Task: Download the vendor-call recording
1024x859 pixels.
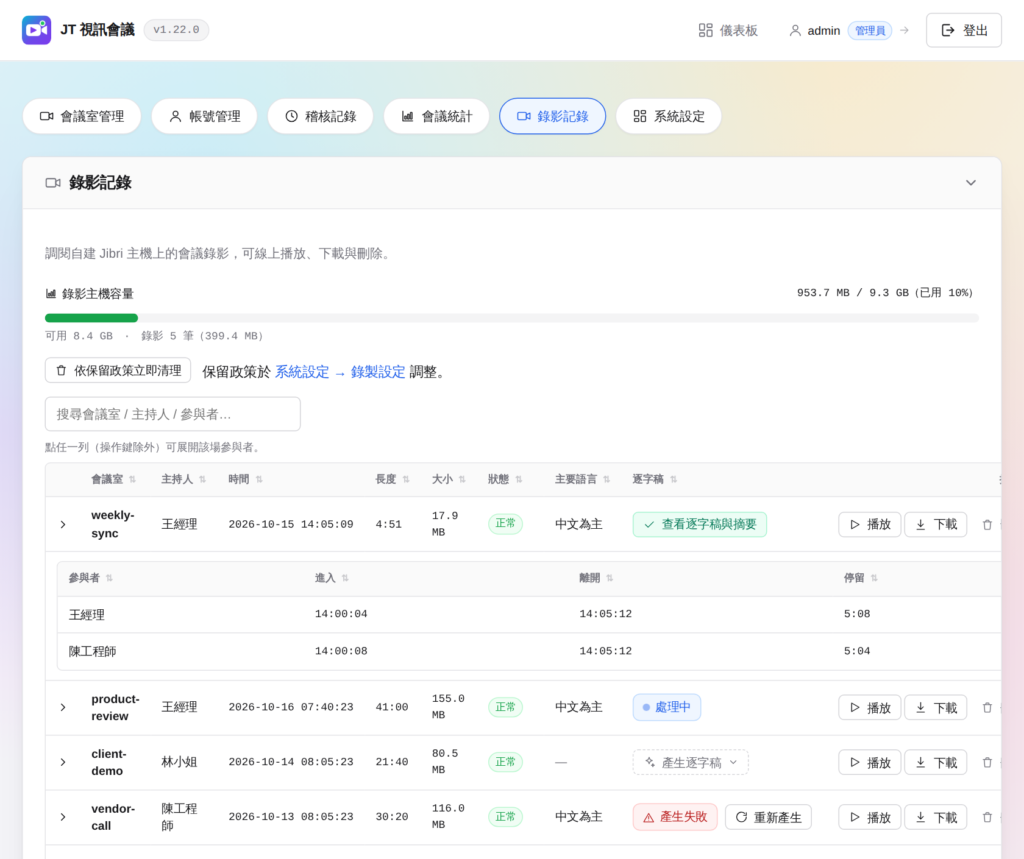Action: (x=936, y=817)
